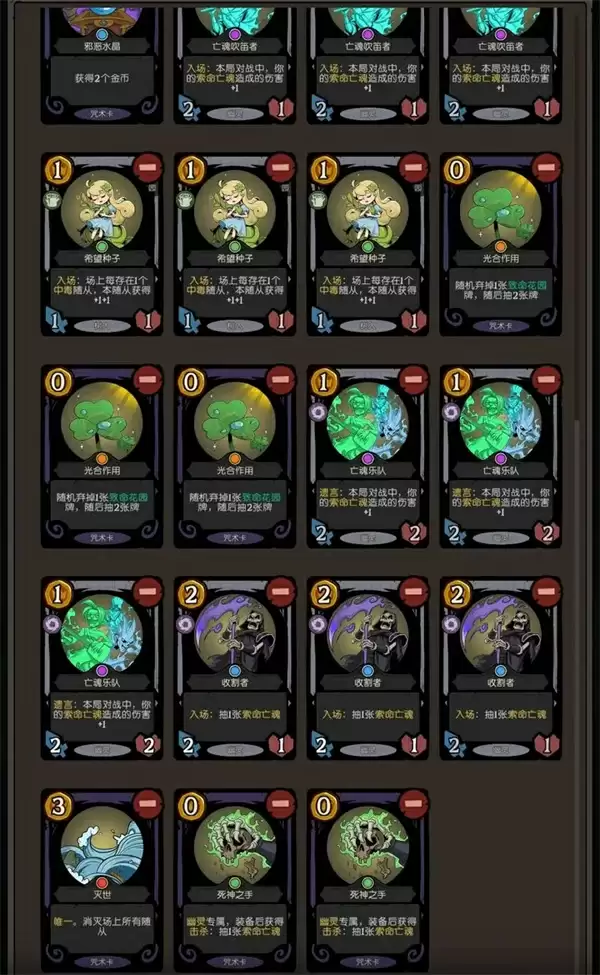Remove the 灭世 card with its minus button

pos(147,803)
